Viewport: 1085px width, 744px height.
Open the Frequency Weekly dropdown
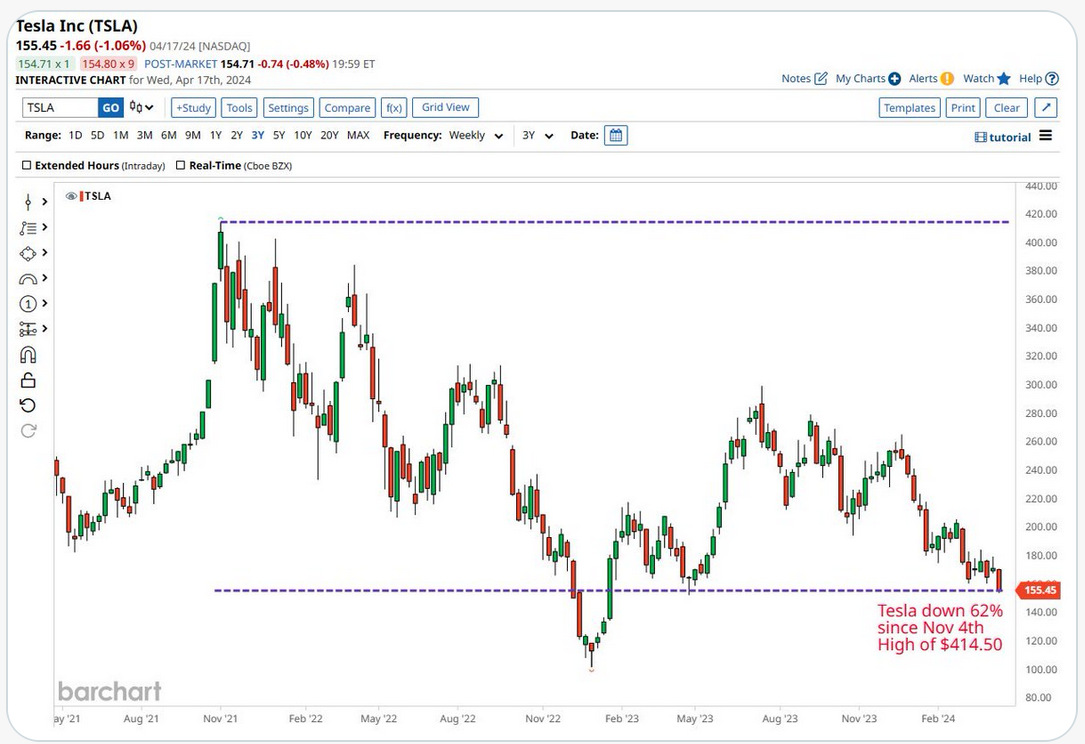[476, 136]
